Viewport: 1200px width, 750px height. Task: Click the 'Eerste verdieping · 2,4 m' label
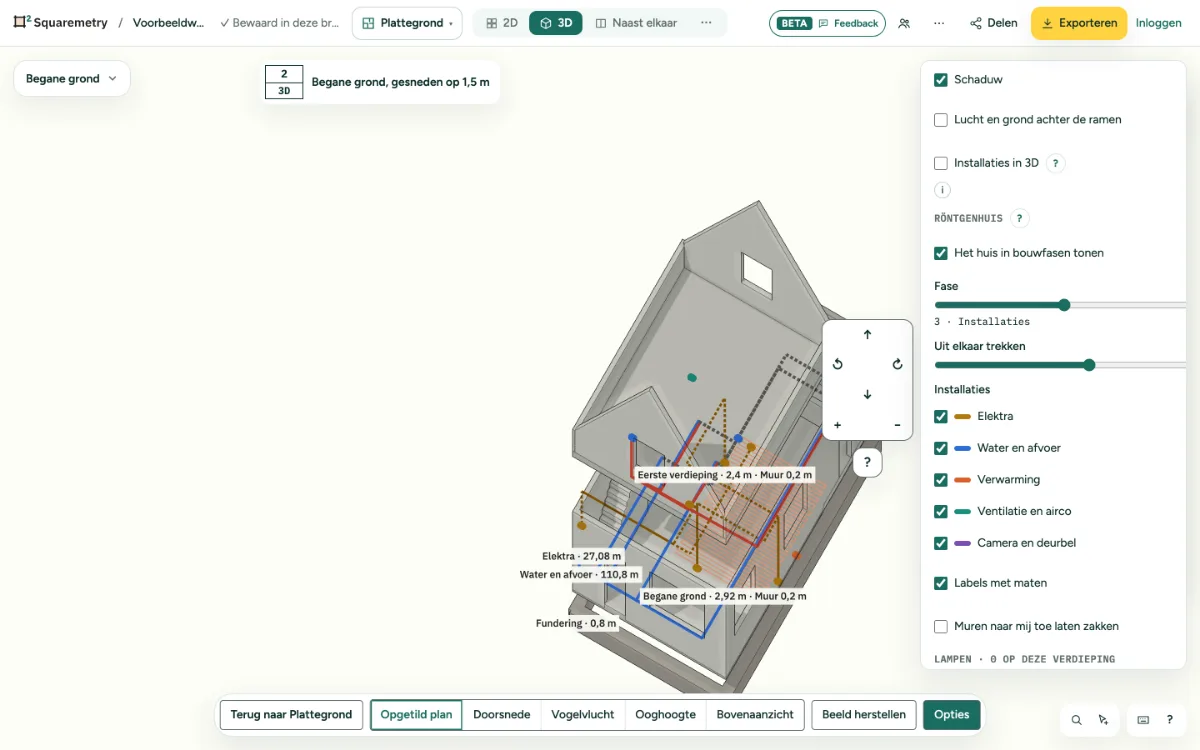coord(725,475)
